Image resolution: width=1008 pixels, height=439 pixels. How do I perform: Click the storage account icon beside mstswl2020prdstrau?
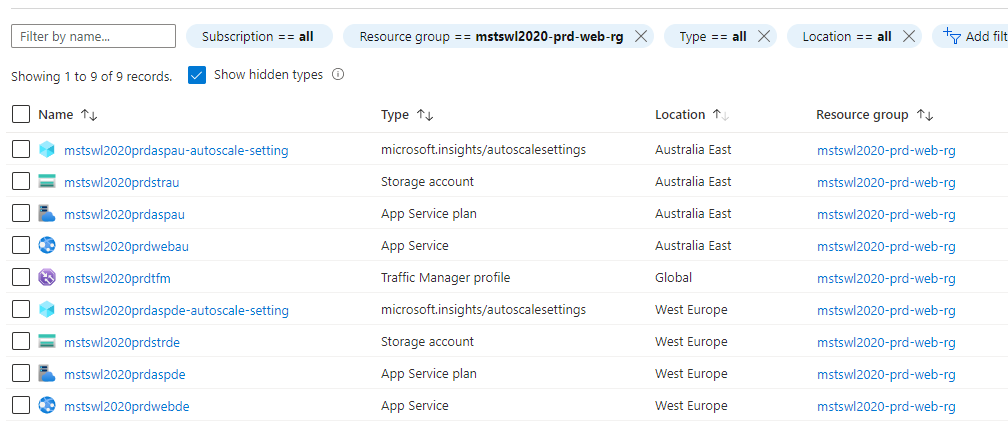(47, 182)
